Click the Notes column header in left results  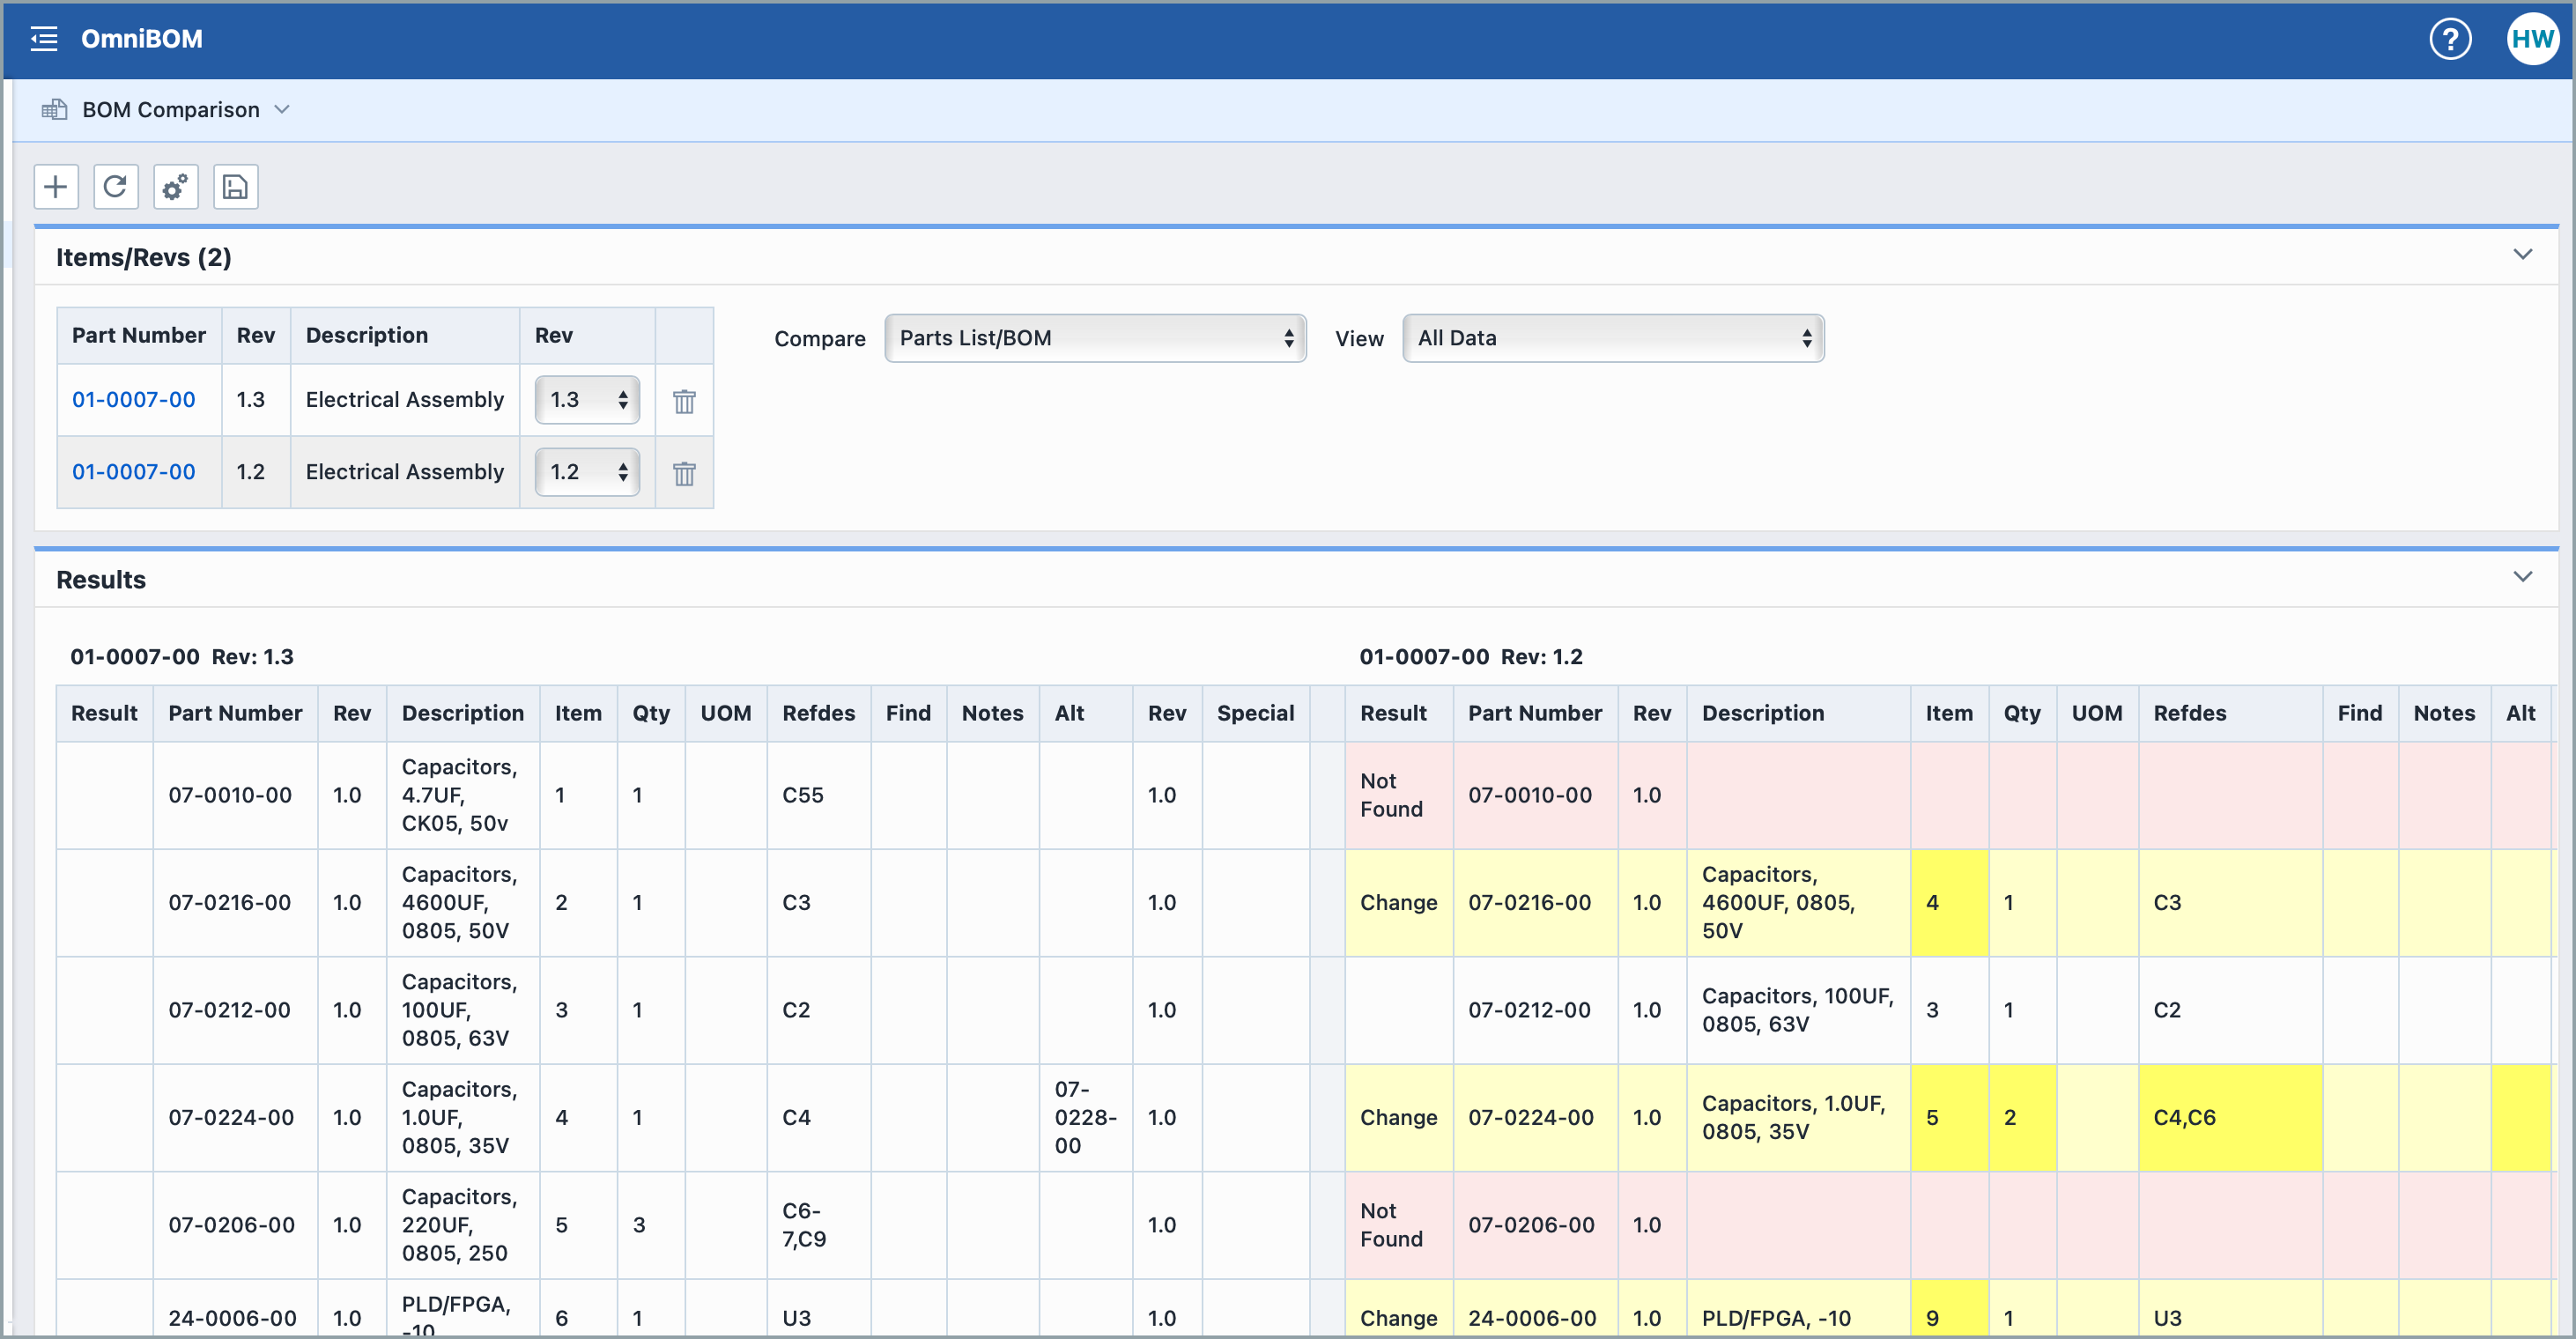coord(993,713)
